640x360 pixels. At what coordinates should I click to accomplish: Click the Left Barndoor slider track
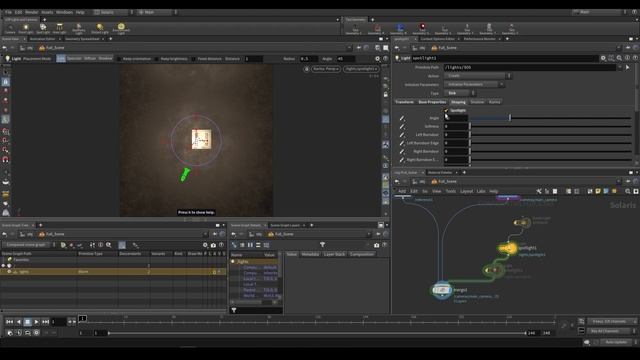point(551,135)
